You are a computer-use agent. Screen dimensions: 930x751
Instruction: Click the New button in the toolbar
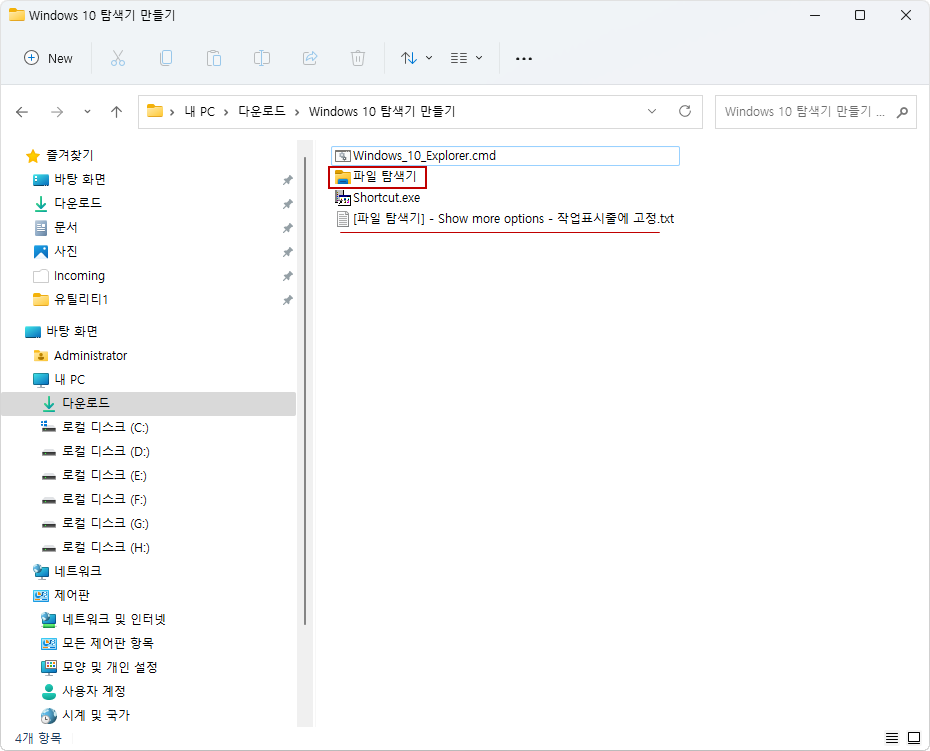click(x=48, y=58)
